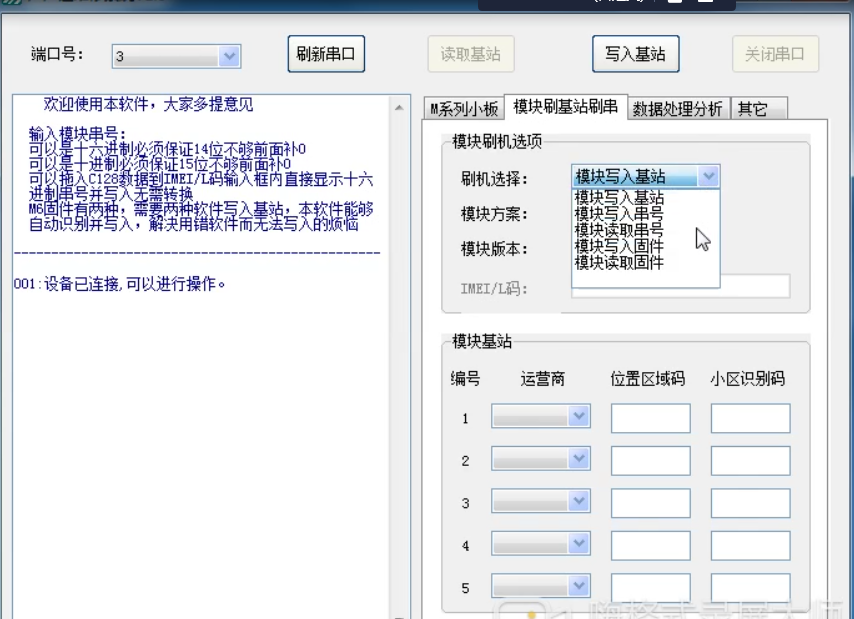Open the 其它 tab
The image size is (854, 619).
[759, 109]
